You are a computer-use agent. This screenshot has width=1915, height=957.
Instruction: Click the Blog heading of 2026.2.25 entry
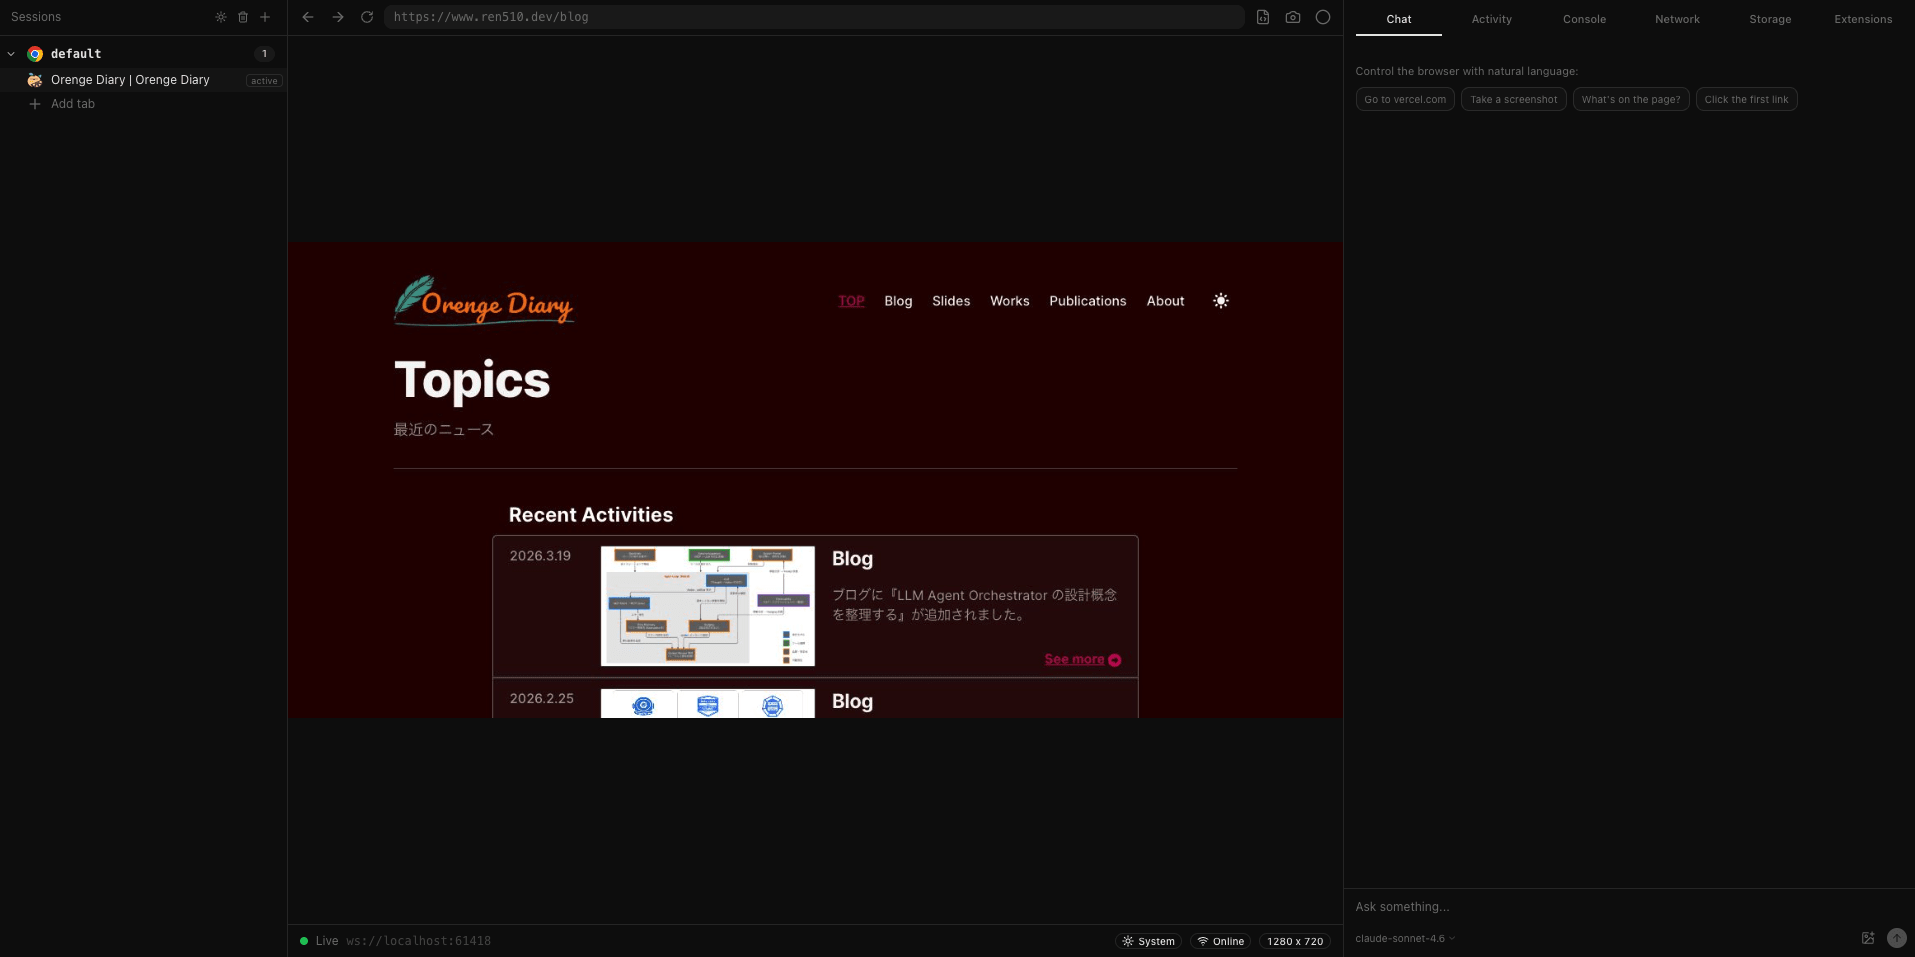(852, 702)
